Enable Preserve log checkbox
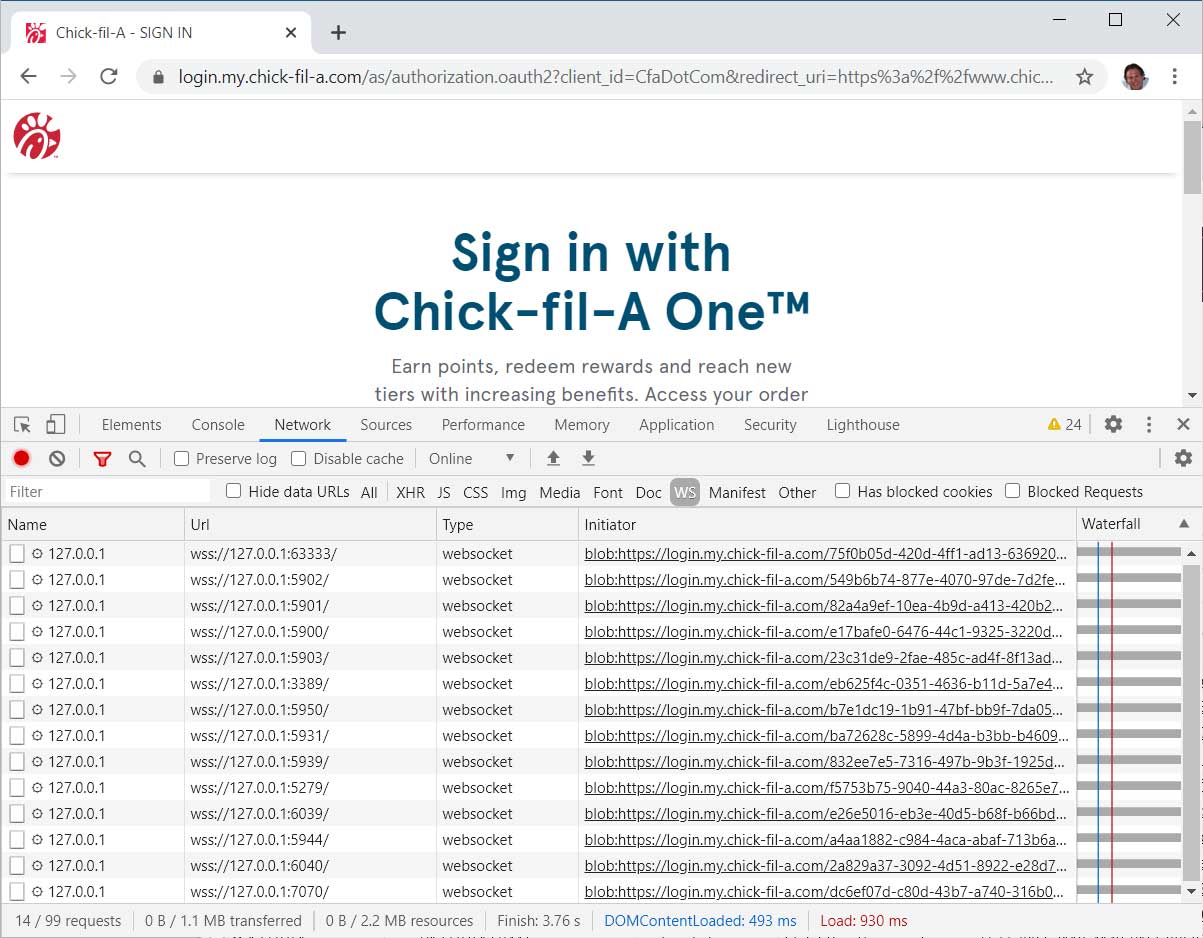 click(x=181, y=459)
